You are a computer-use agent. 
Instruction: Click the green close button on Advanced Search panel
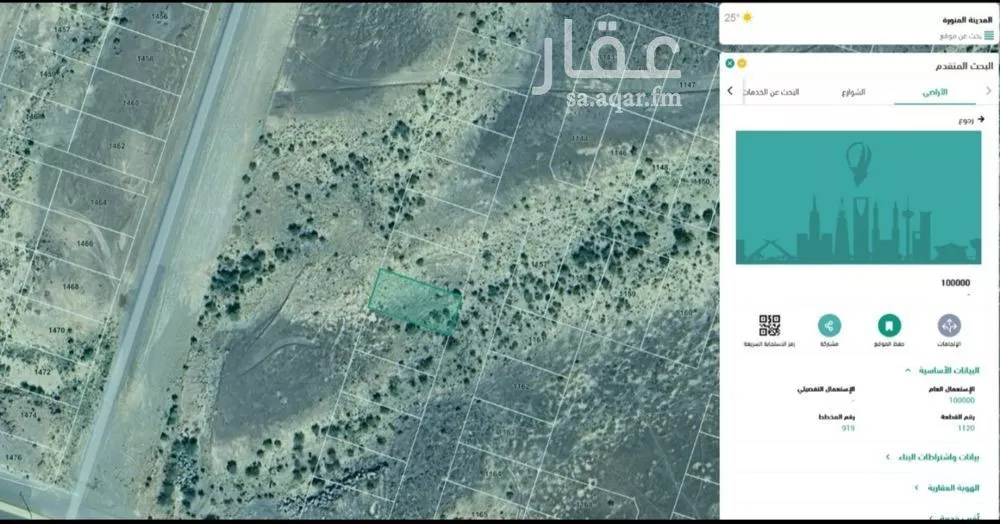(730, 63)
